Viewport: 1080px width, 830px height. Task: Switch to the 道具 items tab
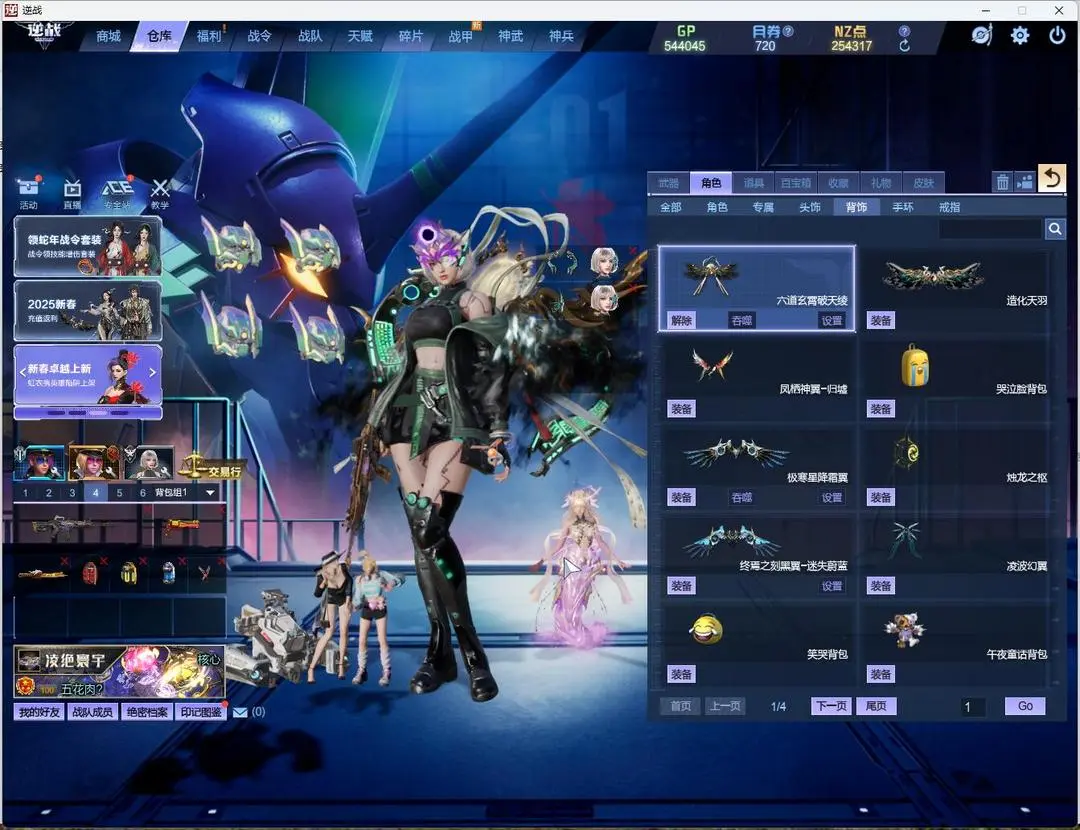754,183
